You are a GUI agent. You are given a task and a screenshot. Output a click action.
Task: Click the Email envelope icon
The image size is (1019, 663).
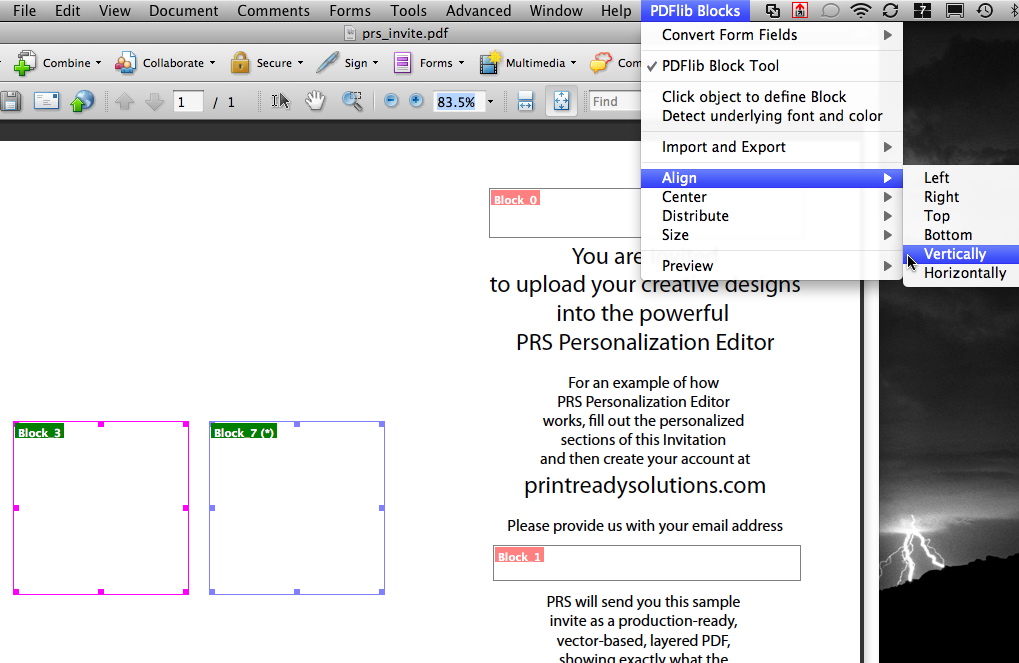[x=47, y=101]
